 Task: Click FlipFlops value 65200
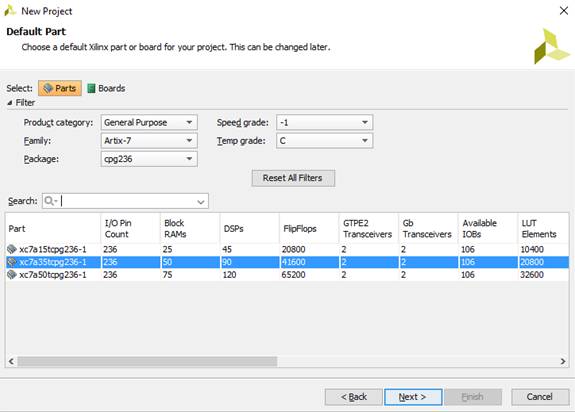coord(293,275)
